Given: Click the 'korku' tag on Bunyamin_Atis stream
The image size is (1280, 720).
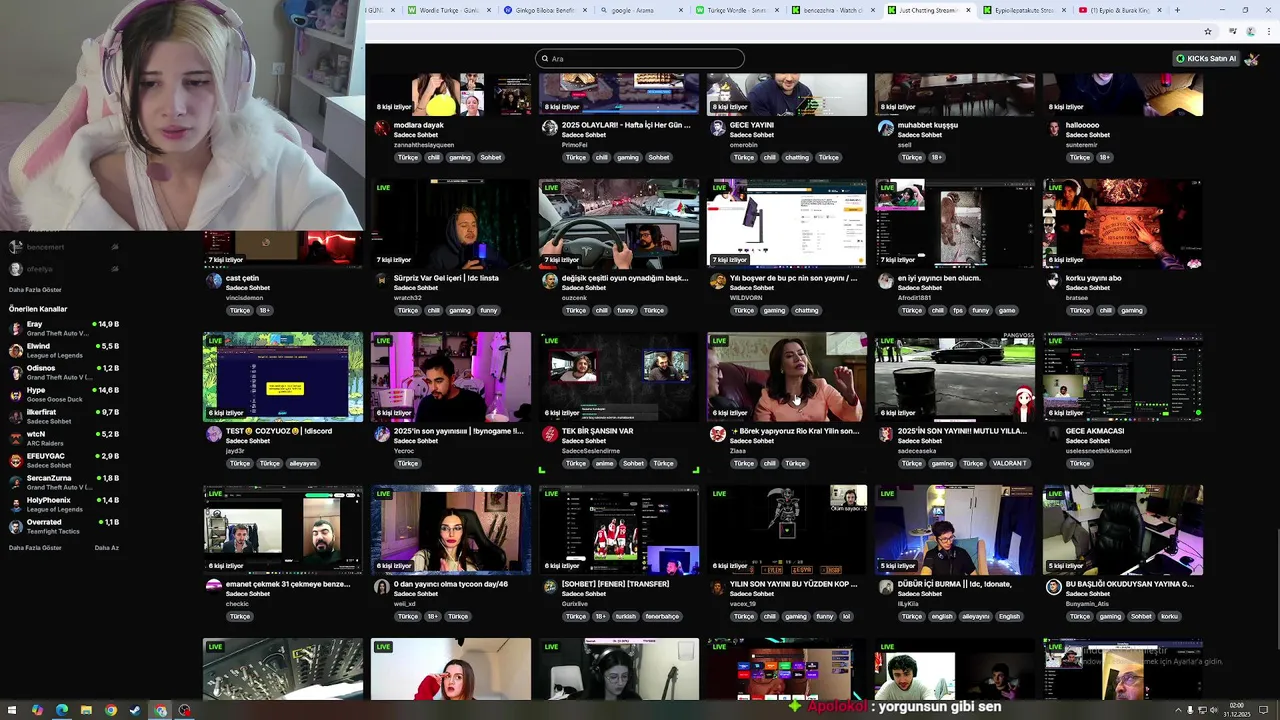Looking at the screenshot, I should (x=1169, y=617).
